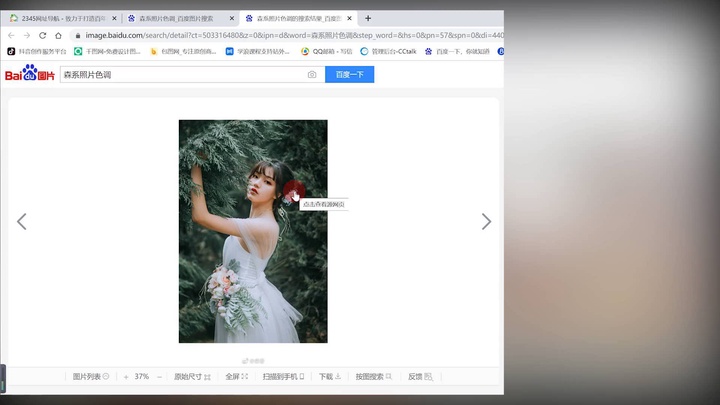Close the active 搜索结果 tab
The image size is (720, 405).
pyautogui.click(x=349, y=18)
